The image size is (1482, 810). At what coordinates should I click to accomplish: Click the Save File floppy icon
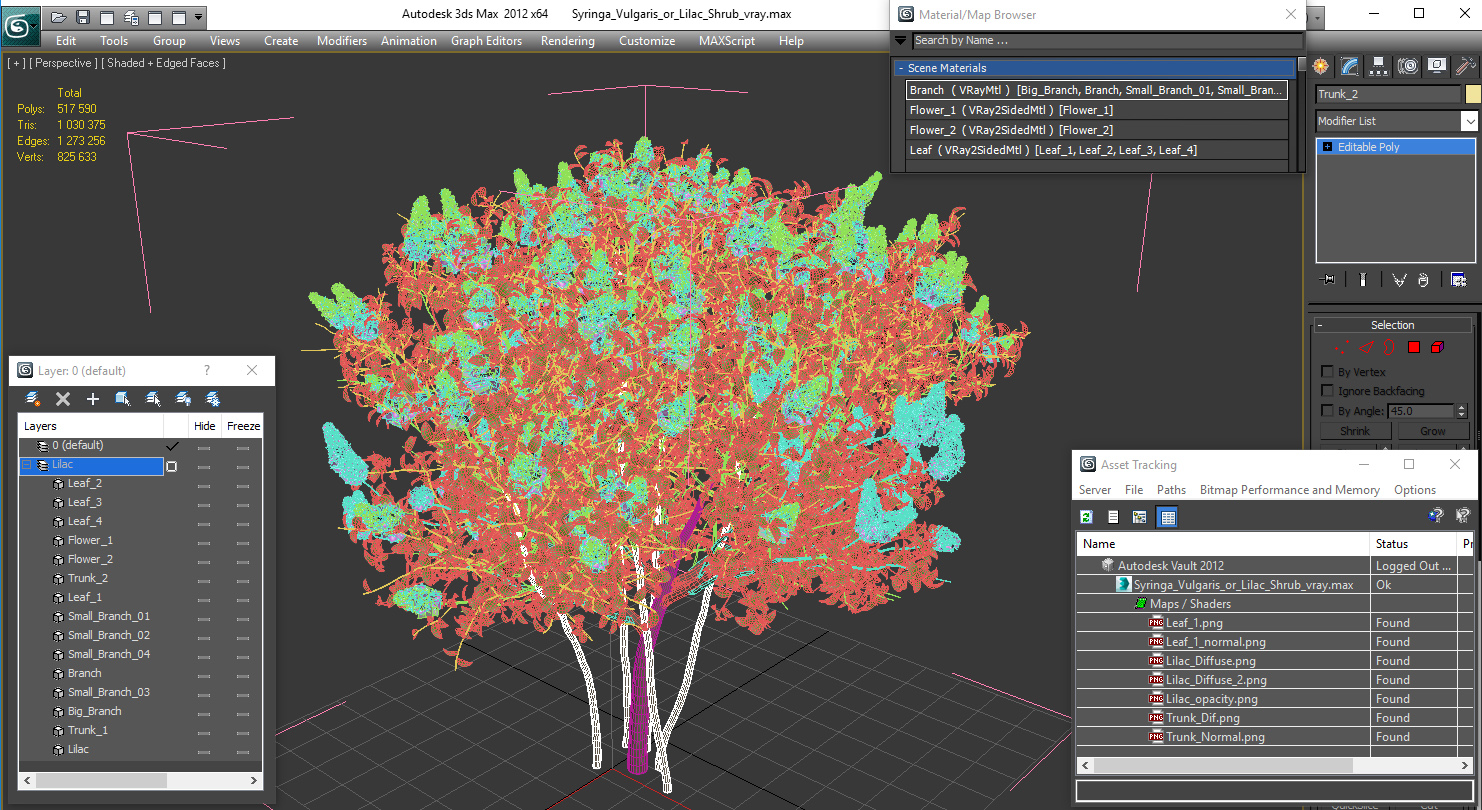(x=83, y=17)
